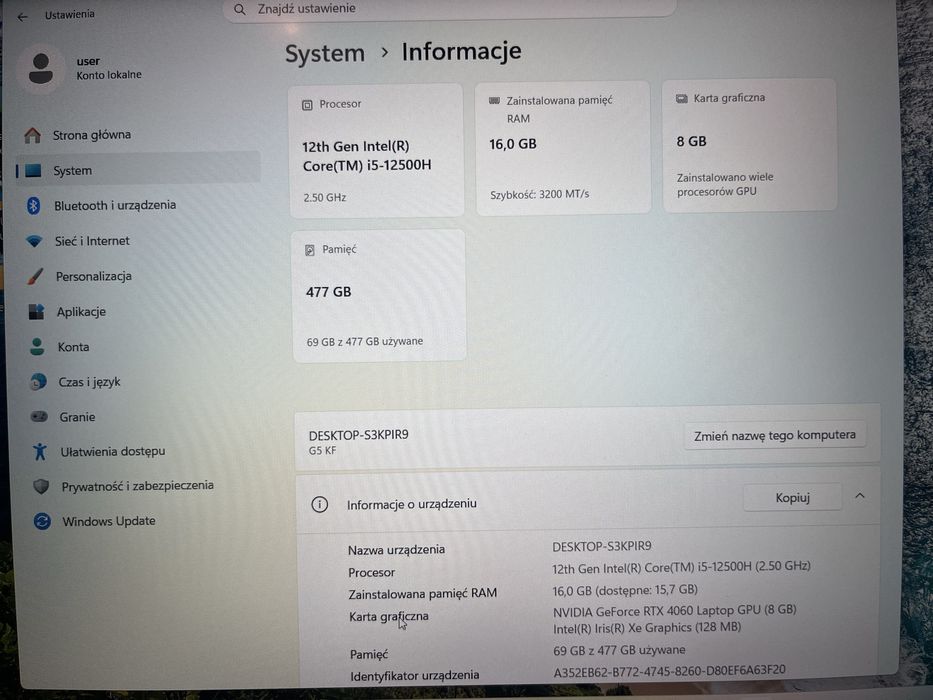933x700 pixels.
Task: Click the Personalizacja brush icon
Action: (x=35, y=276)
